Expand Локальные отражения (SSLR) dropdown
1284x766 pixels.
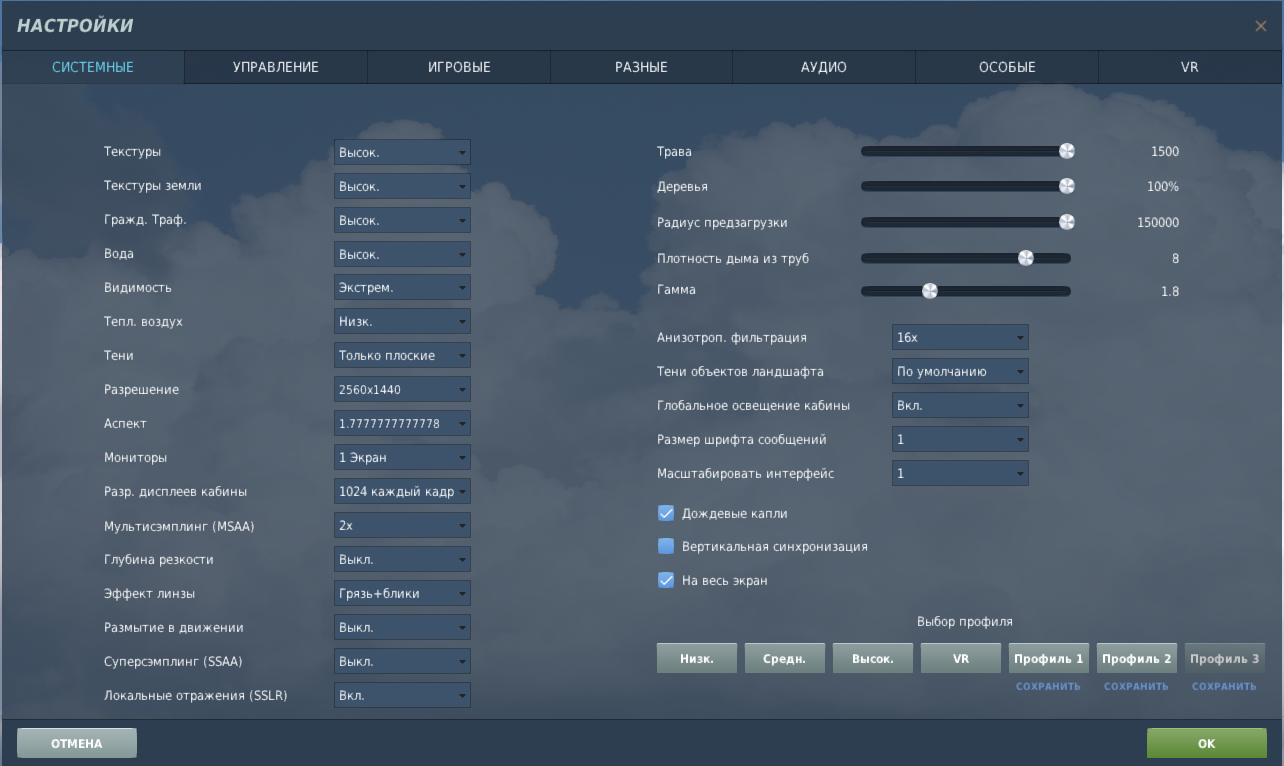(402, 696)
